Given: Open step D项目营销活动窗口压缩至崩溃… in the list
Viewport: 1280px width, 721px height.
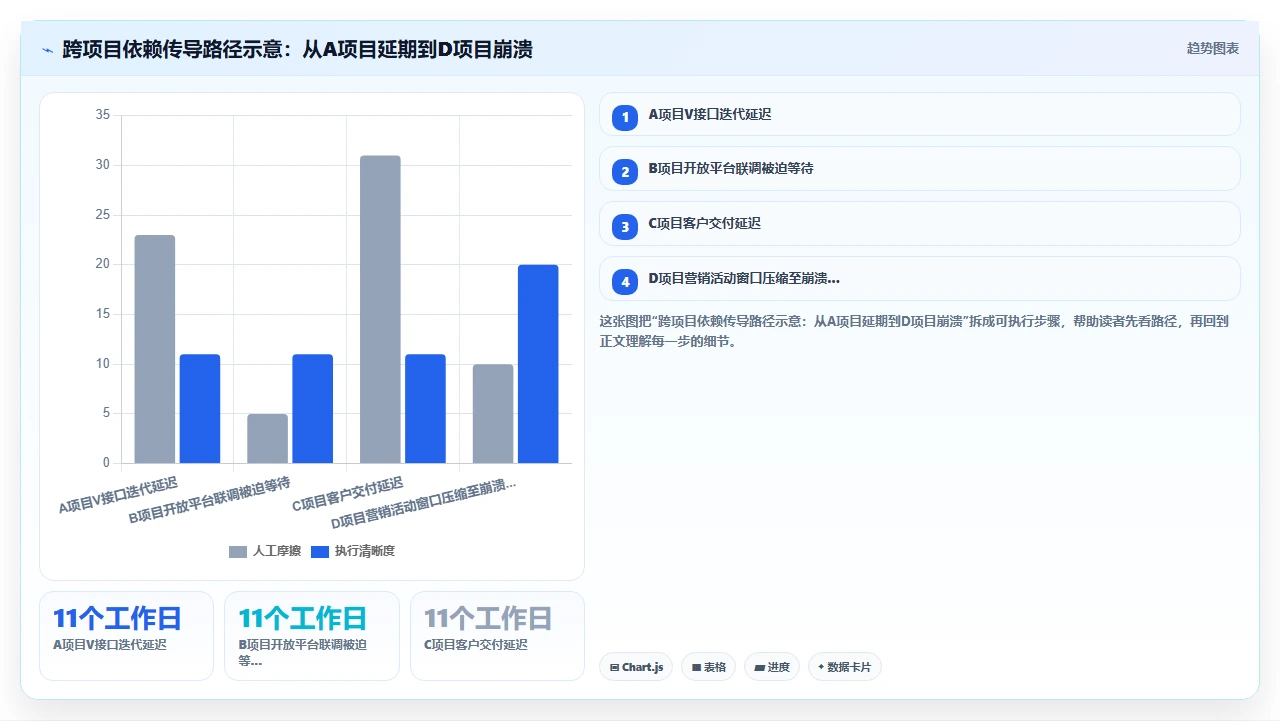Looking at the screenshot, I should 919,279.
